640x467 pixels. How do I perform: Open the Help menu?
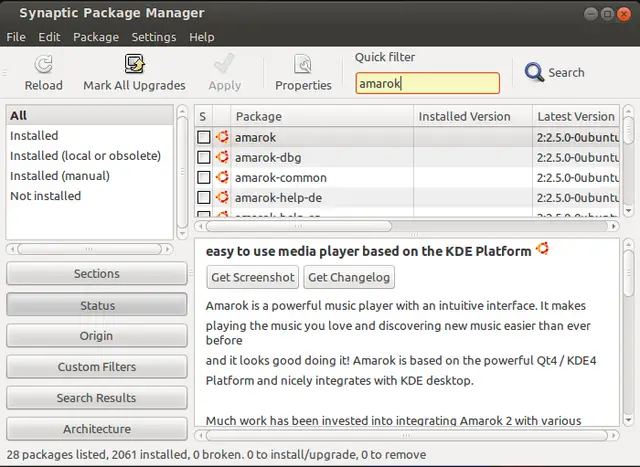202,37
